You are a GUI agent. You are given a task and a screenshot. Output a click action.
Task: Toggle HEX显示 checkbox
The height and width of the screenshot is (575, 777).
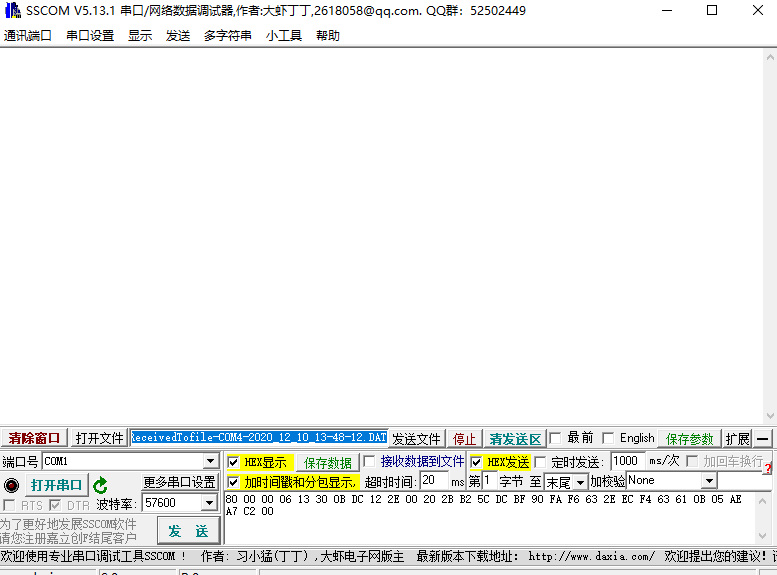[233, 462]
